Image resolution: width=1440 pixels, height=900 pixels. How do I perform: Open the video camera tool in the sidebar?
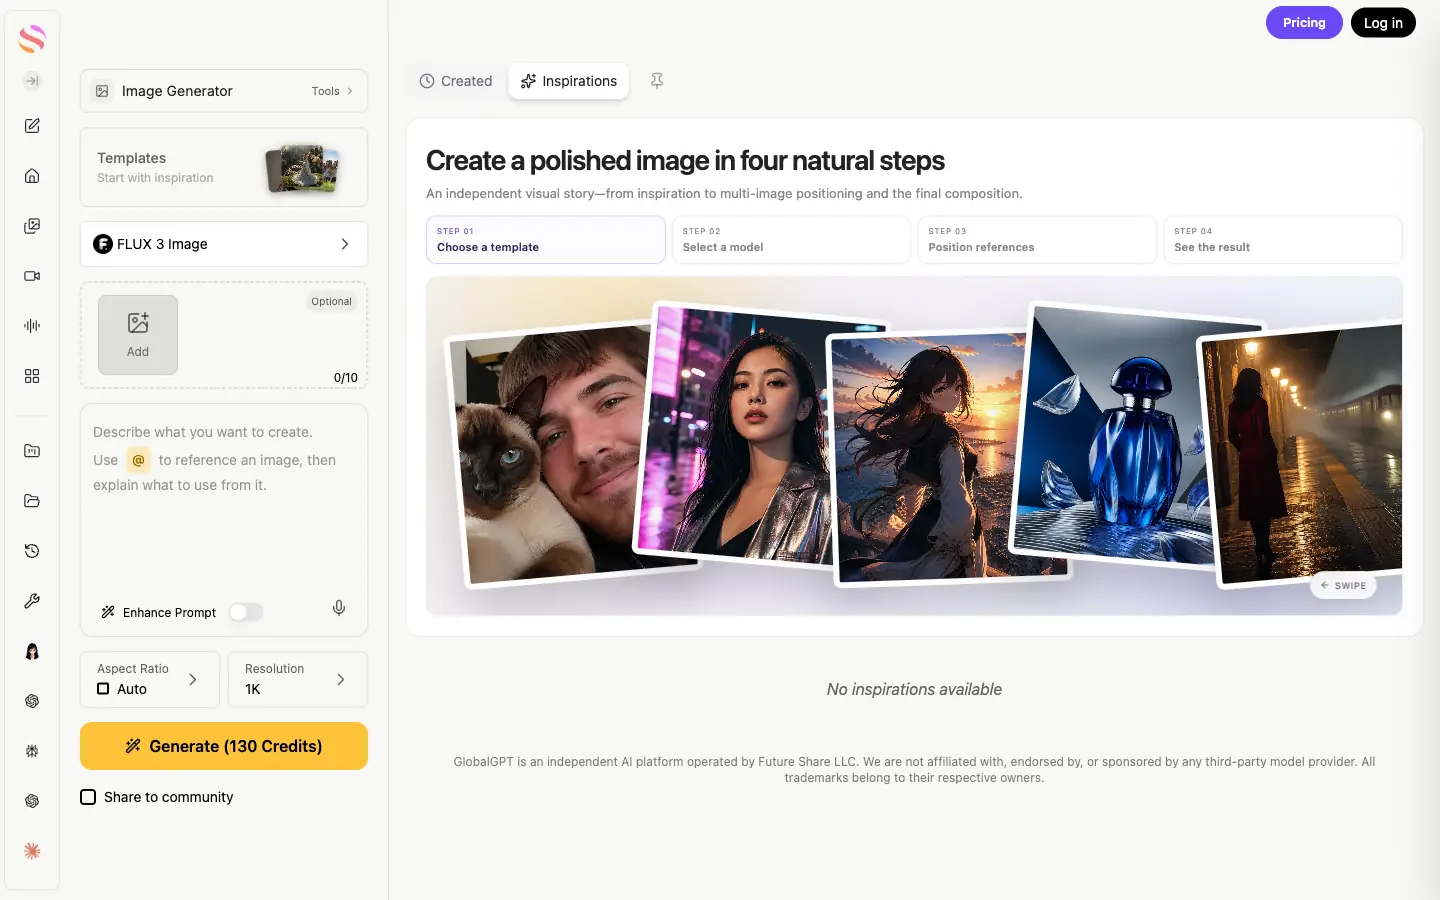(32, 276)
